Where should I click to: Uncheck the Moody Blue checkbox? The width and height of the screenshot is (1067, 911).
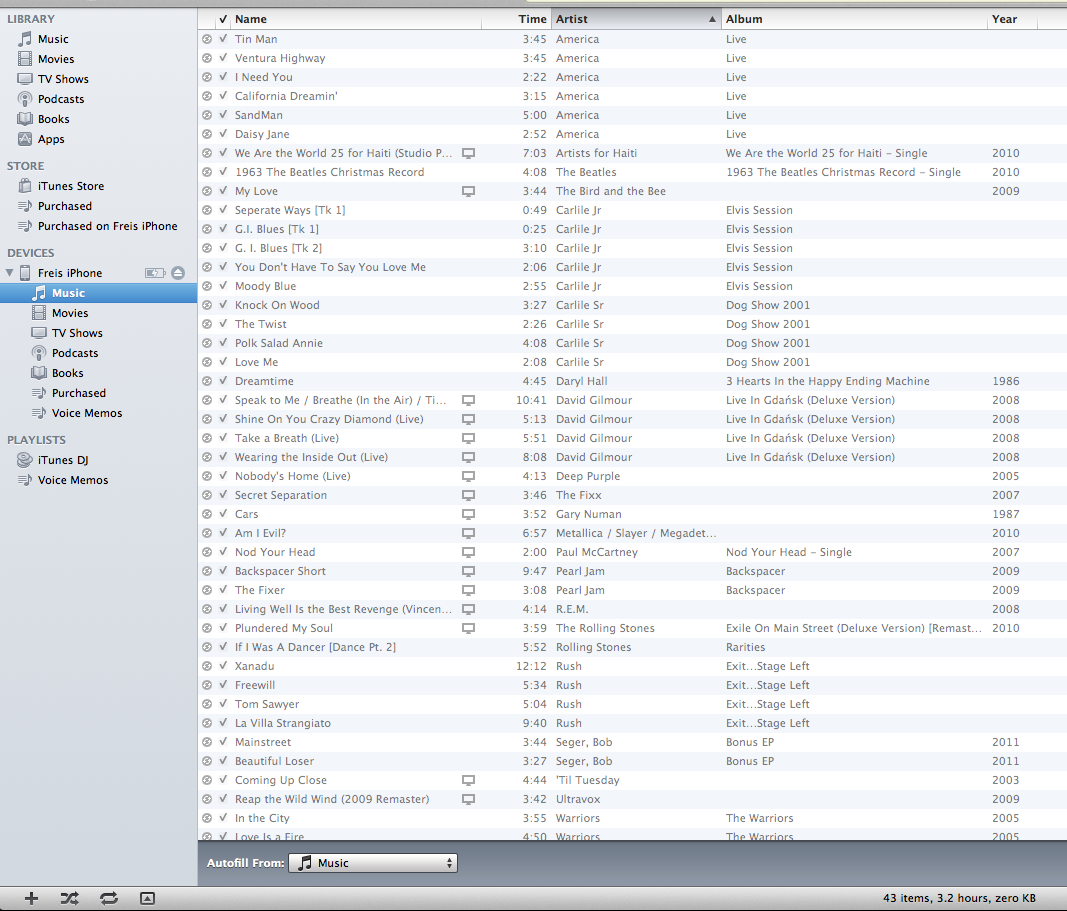coord(223,286)
